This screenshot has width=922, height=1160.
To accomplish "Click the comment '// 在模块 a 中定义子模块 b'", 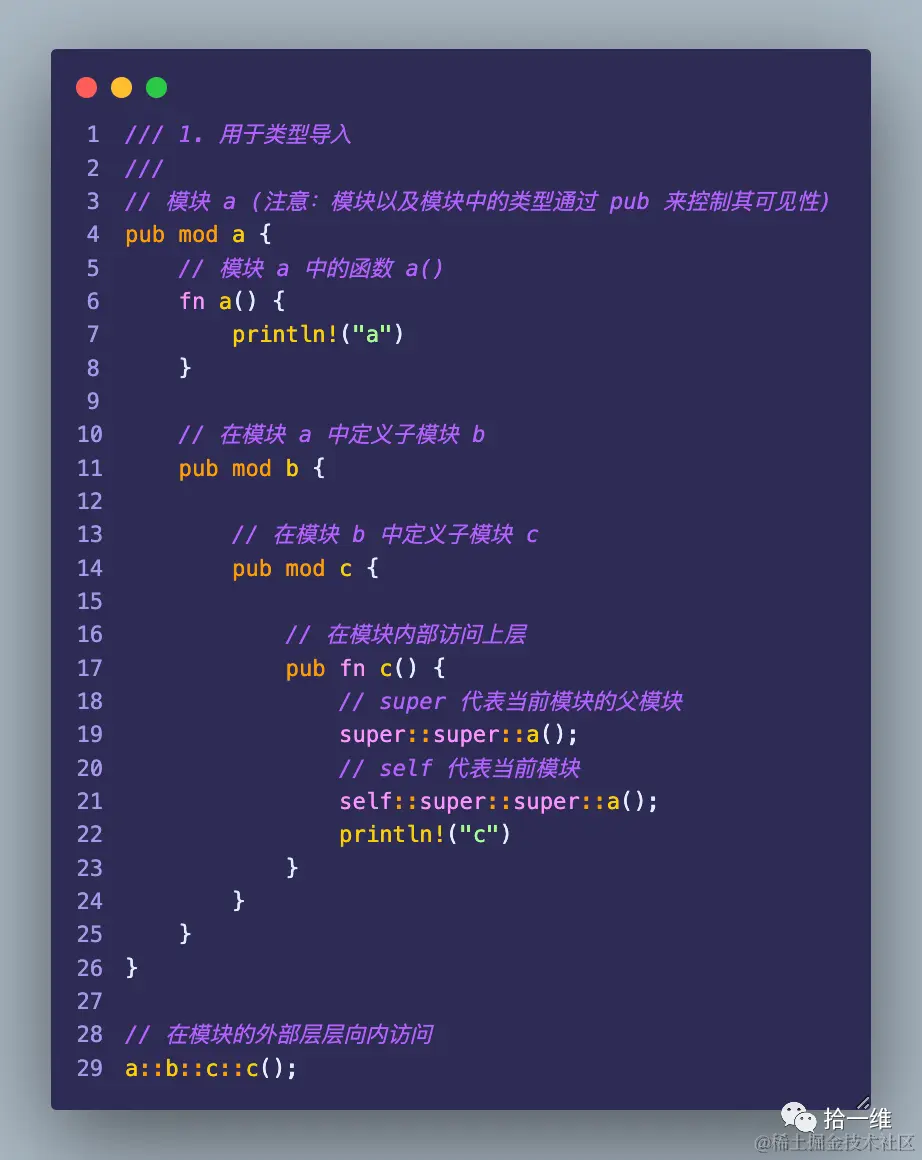I will 332,434.
